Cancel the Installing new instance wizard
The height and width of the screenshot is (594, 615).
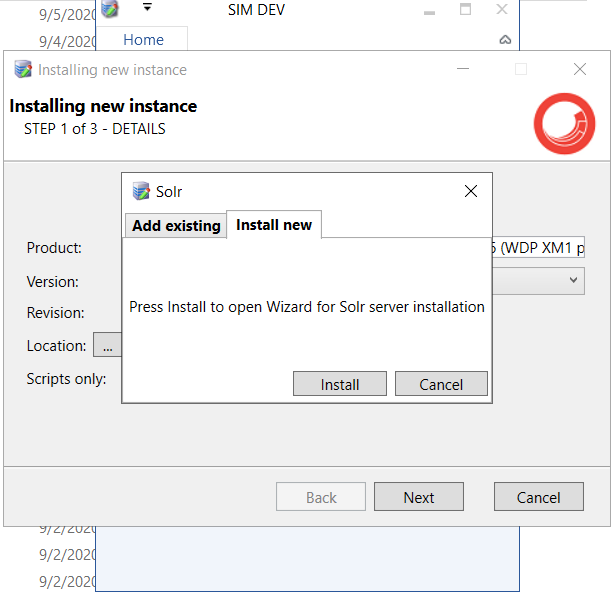click(539, 497)
